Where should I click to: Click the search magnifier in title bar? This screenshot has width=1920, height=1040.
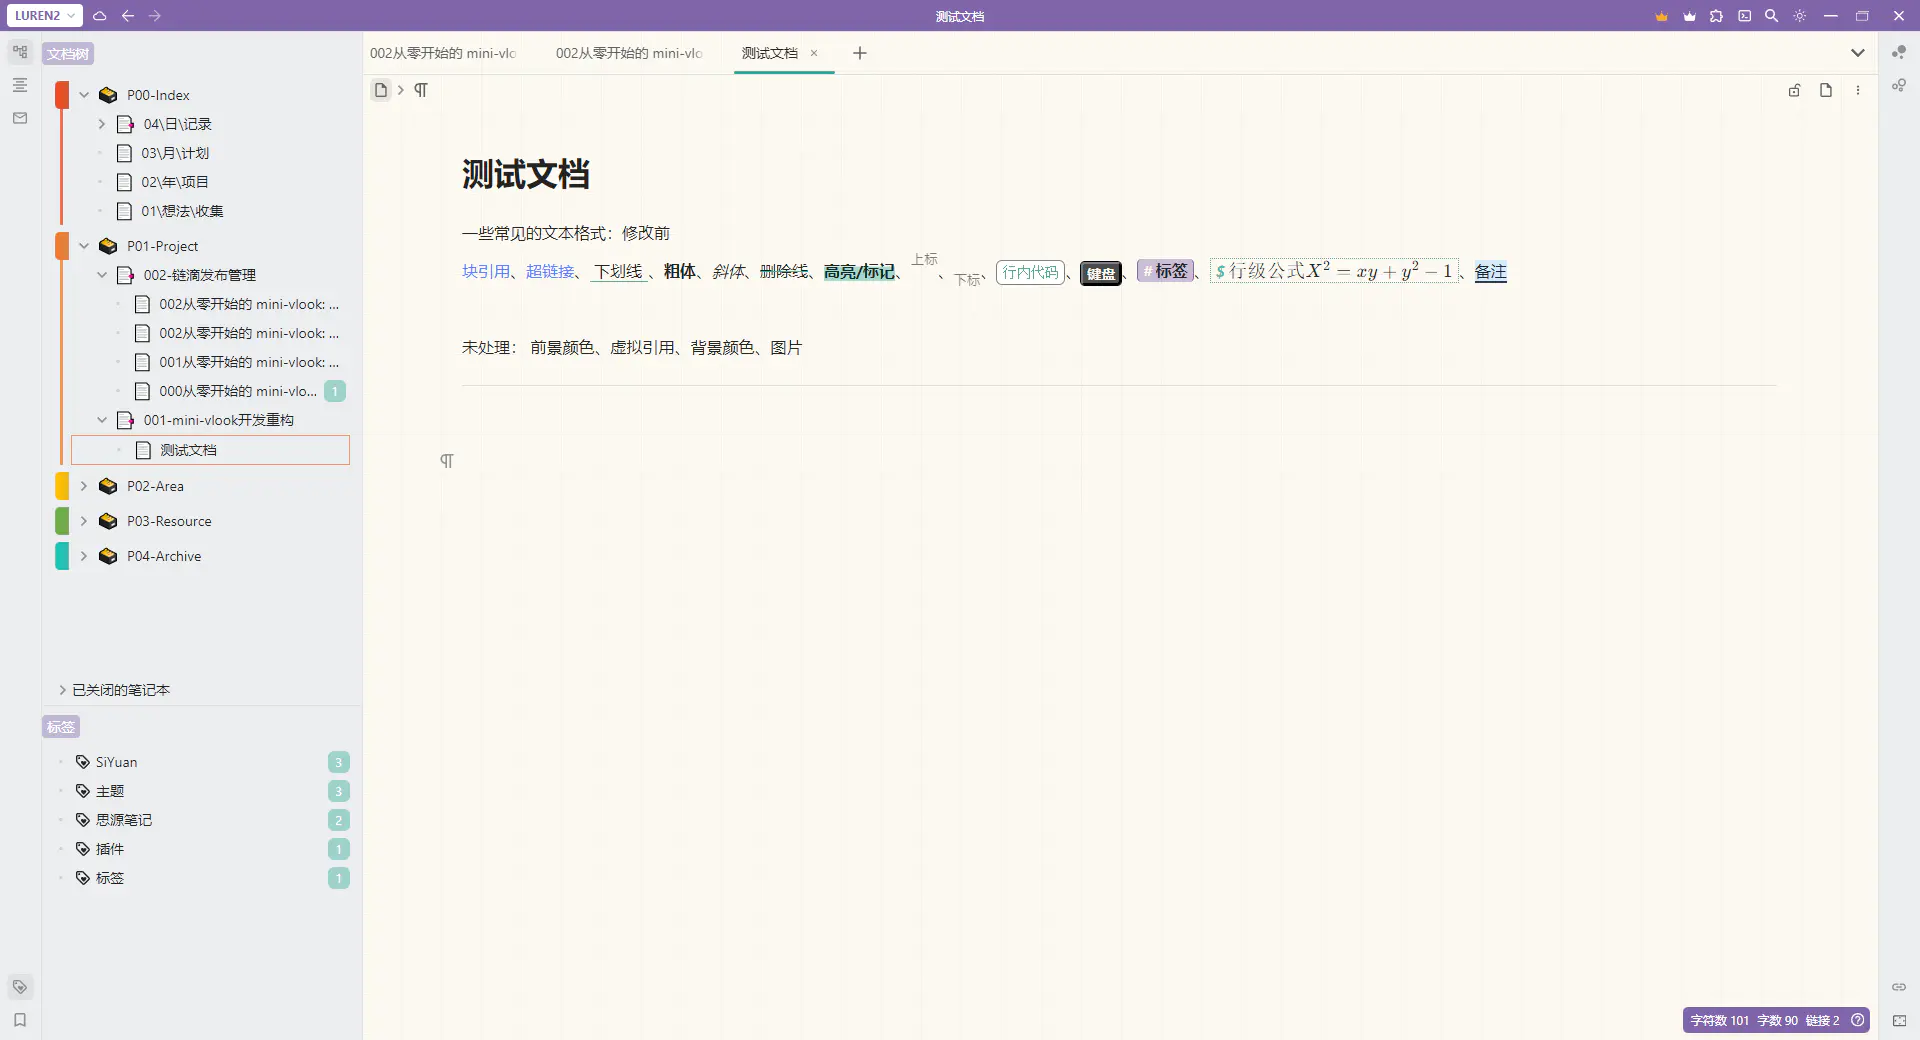pyautogui.click(x=1771, y=16)
